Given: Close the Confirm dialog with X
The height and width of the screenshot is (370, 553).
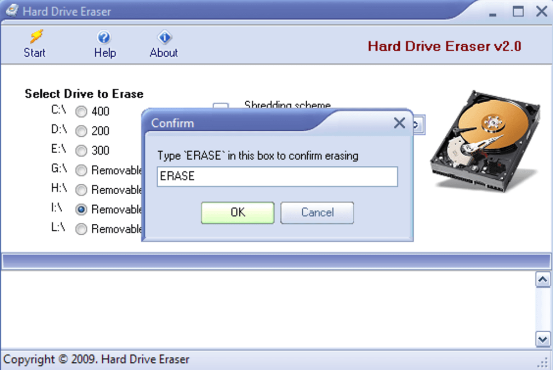Looking at the screenshot, I should coord(399,123).
